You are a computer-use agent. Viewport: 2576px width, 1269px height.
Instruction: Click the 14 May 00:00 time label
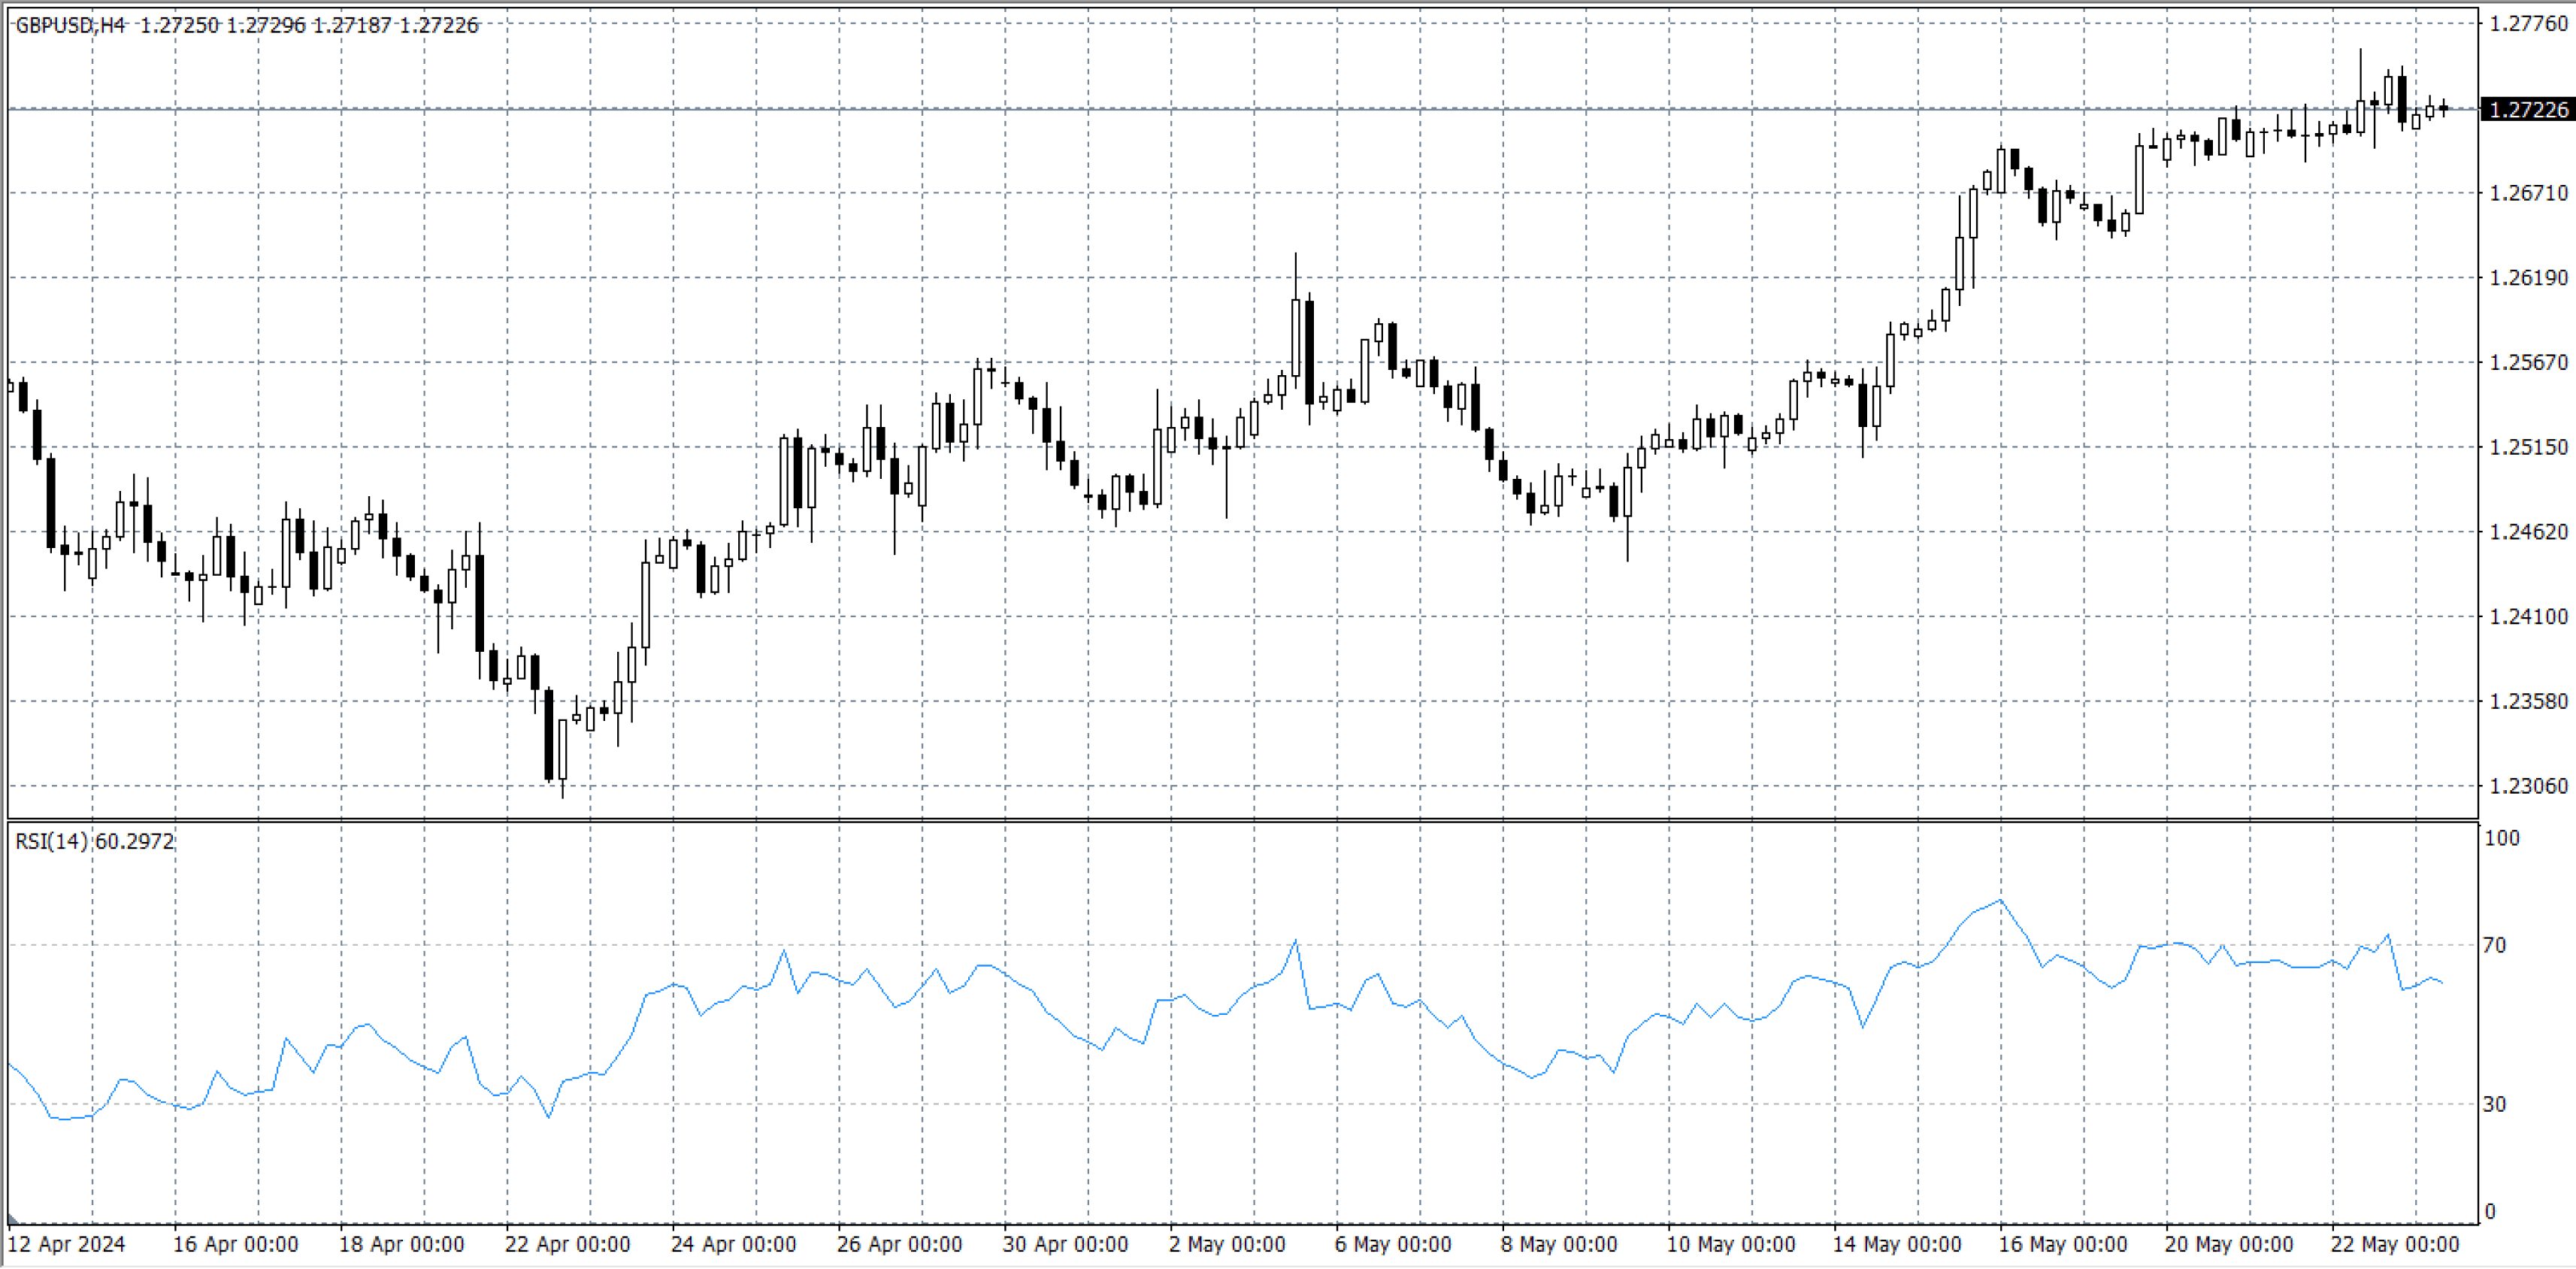point(1896,1244)
